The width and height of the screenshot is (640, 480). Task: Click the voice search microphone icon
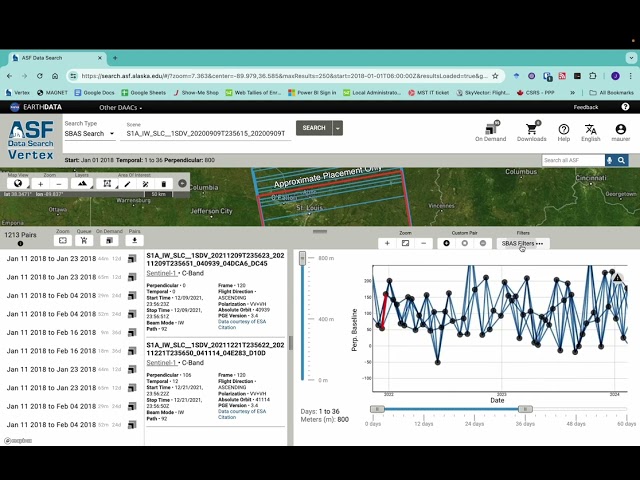[x=609, y=160]
